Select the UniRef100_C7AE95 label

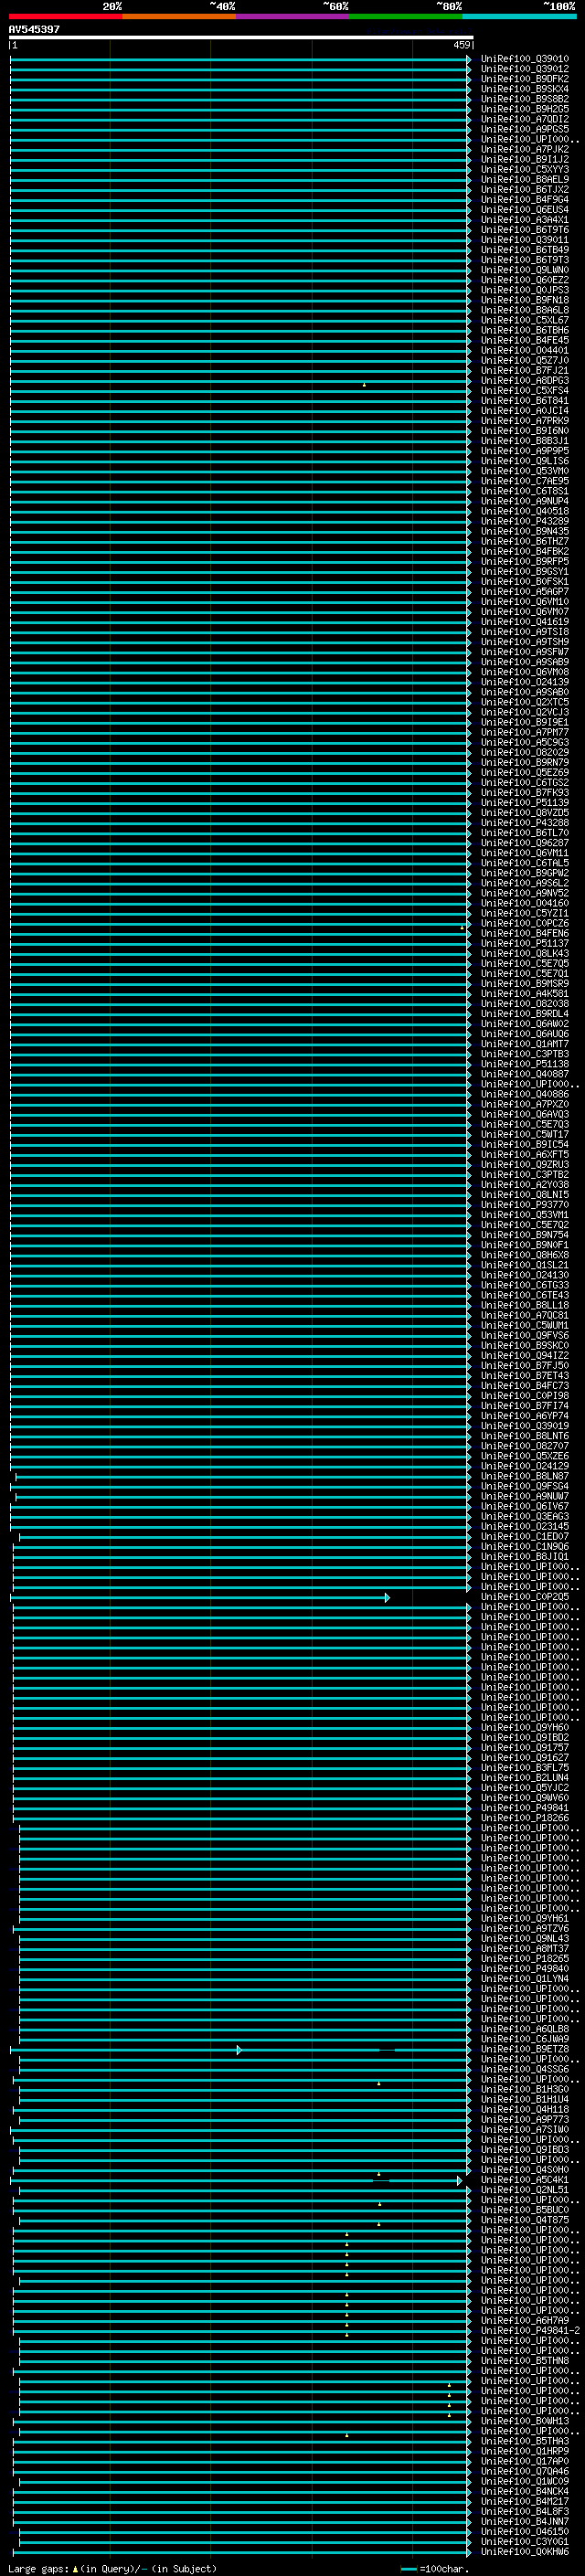coord(524,481)
